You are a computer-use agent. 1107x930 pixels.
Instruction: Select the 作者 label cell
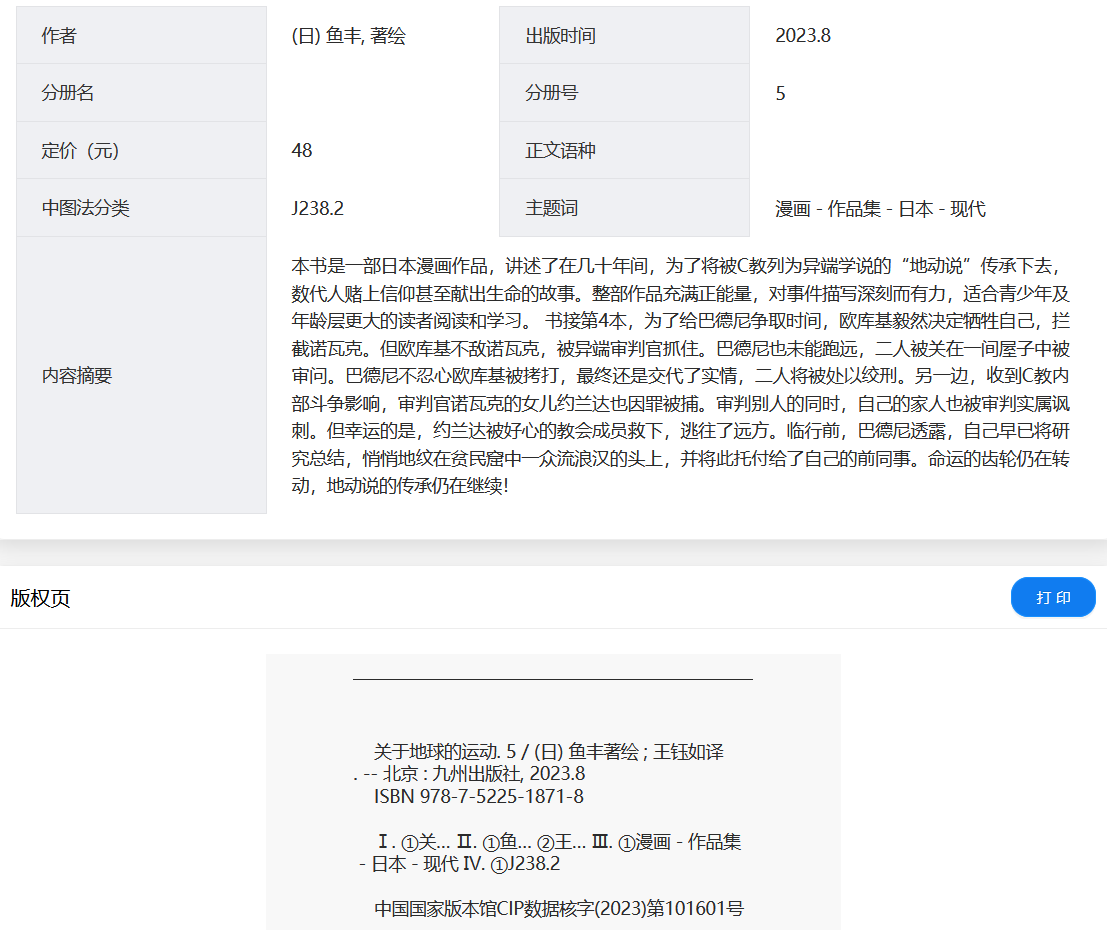[x=141, y=35]
